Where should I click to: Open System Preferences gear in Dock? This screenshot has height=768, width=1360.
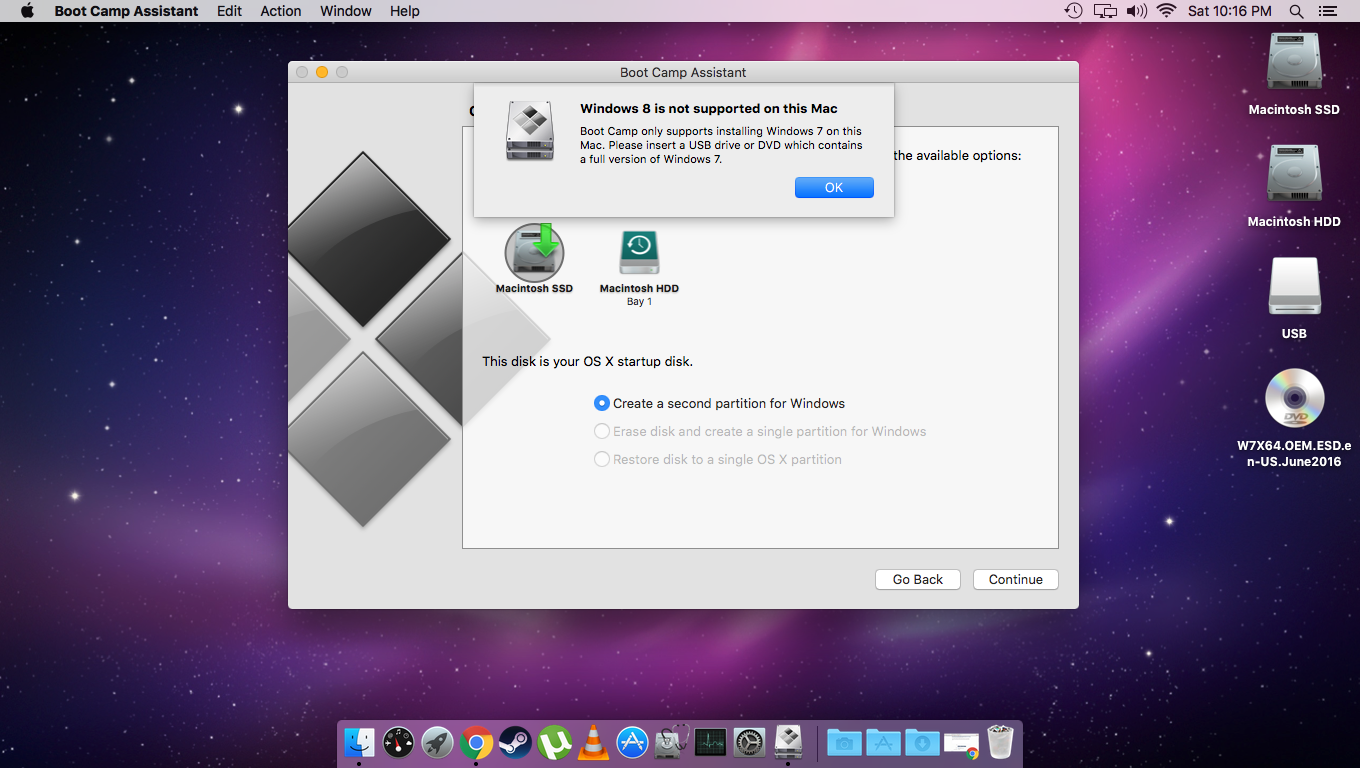tap(749, 742)
